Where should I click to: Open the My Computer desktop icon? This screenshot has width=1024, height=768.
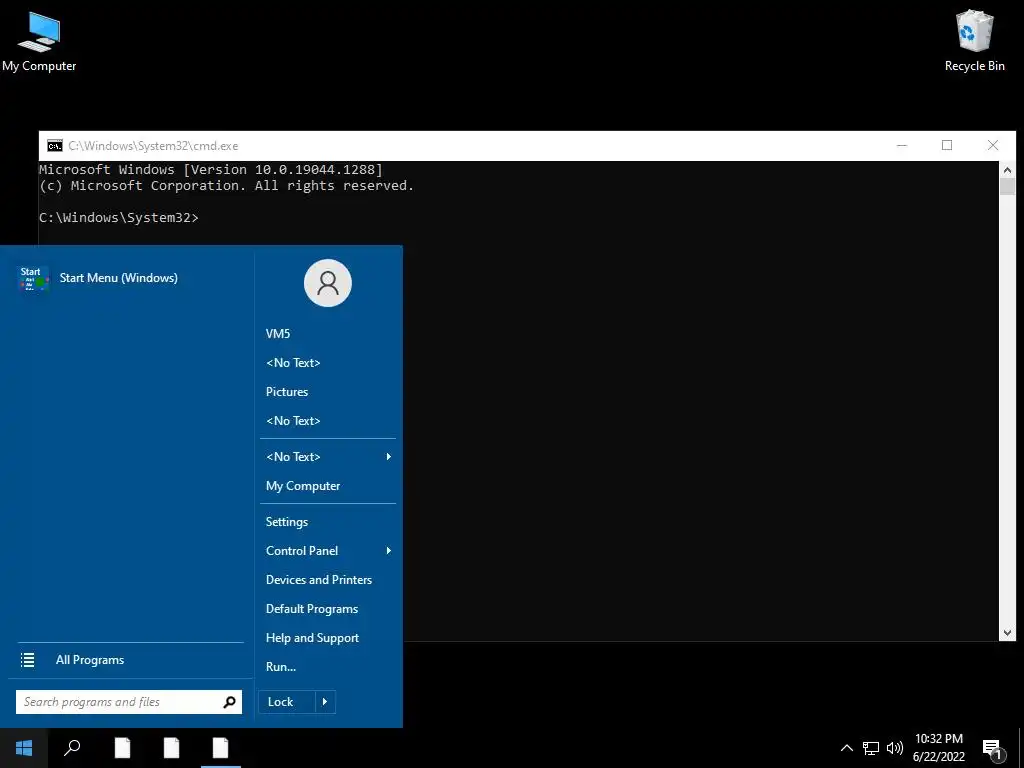click(39, 41)
